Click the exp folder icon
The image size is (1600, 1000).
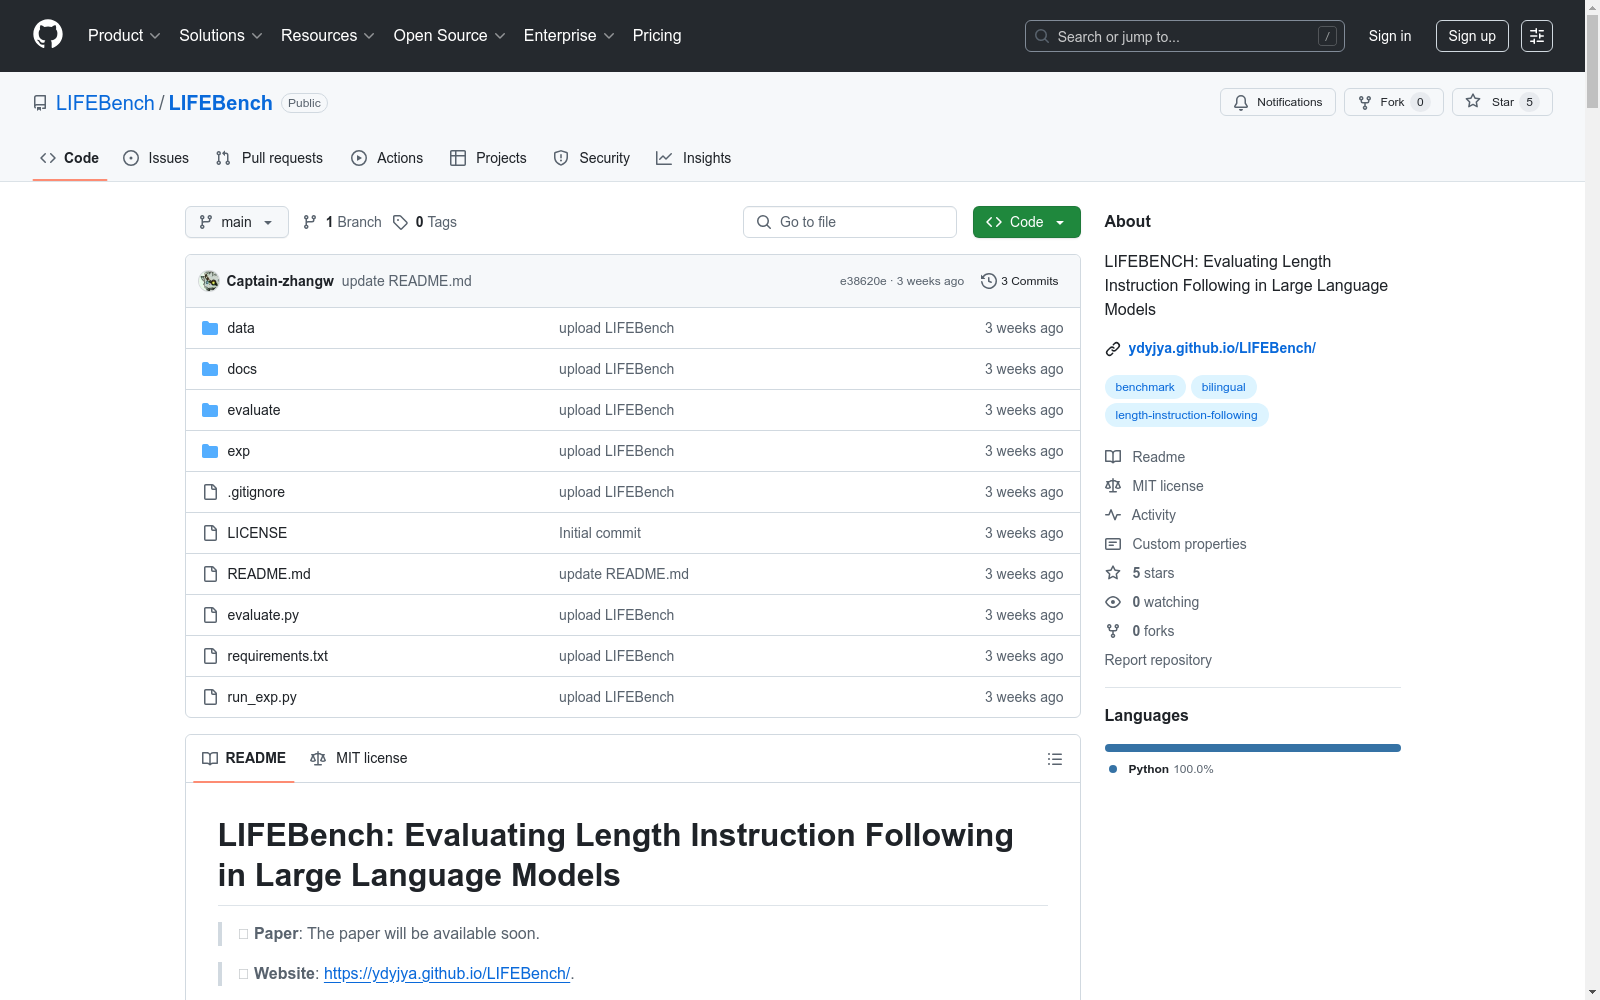tap(210, 451)
